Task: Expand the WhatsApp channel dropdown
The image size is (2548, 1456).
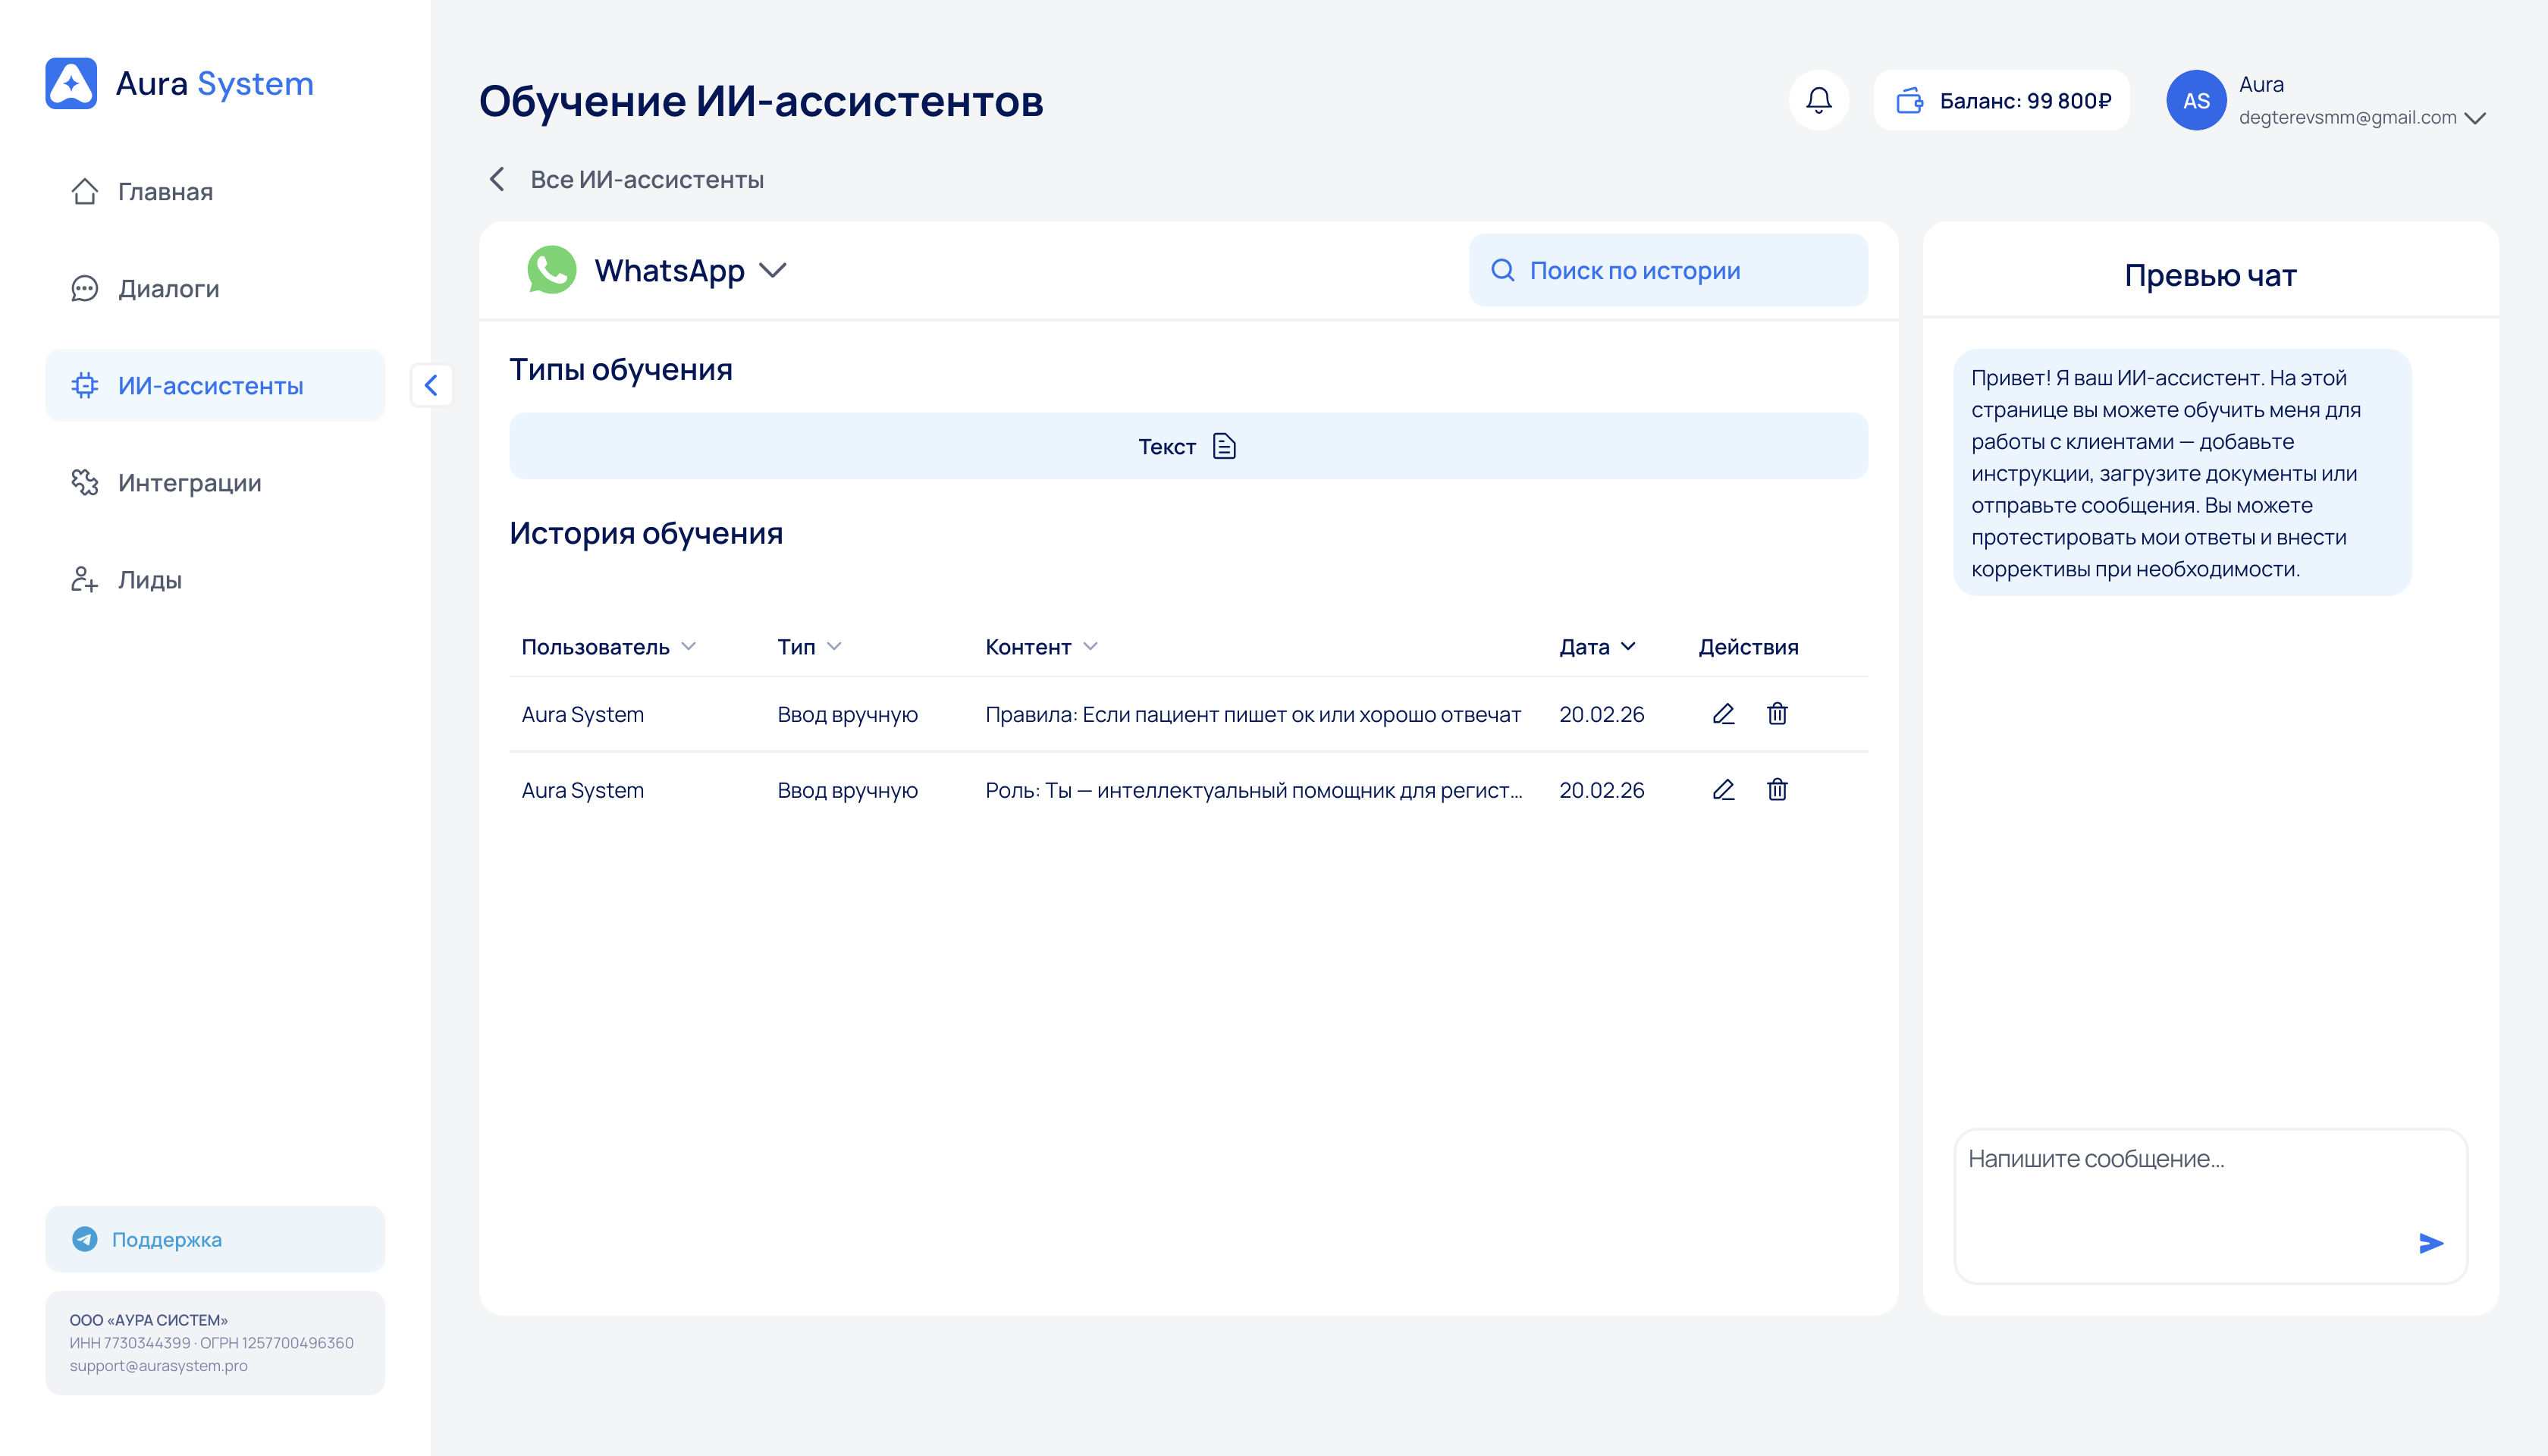Action: point(773,270)
